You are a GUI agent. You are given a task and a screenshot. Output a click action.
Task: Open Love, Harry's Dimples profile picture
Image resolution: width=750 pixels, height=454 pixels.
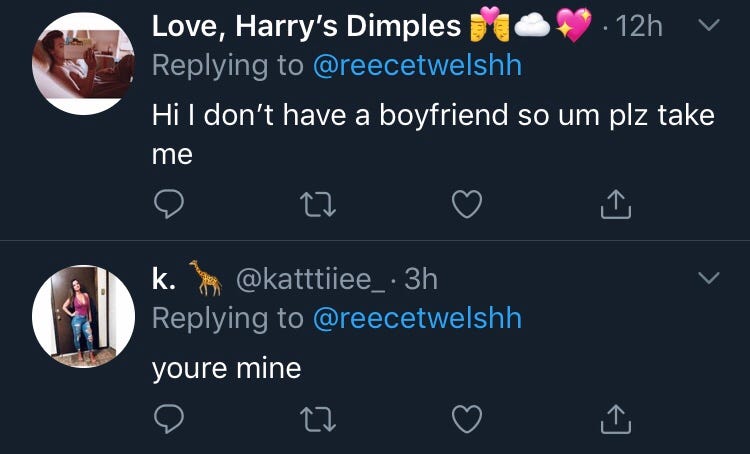point(84,61)
